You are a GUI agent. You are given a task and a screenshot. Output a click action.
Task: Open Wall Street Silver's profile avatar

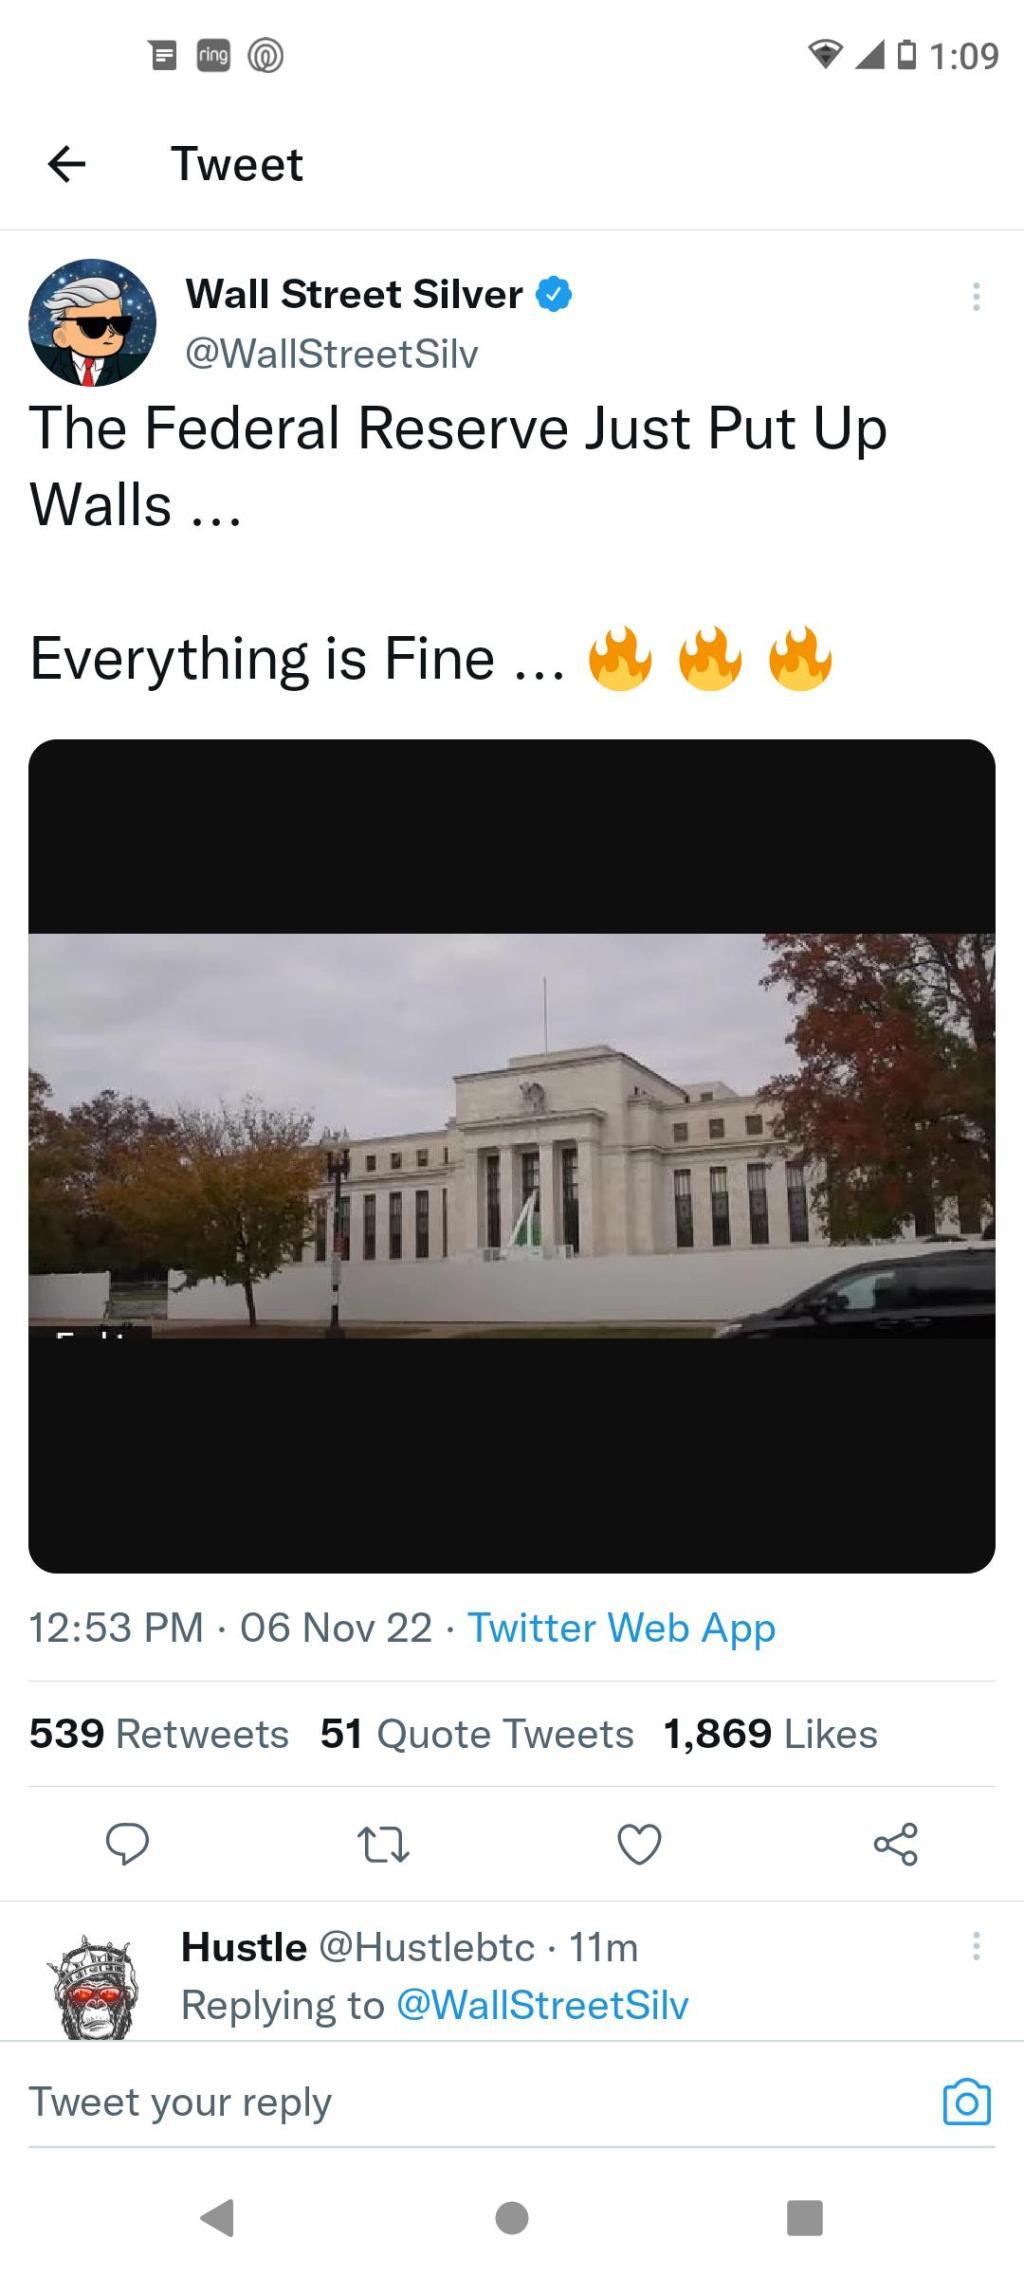coord(92,322)
